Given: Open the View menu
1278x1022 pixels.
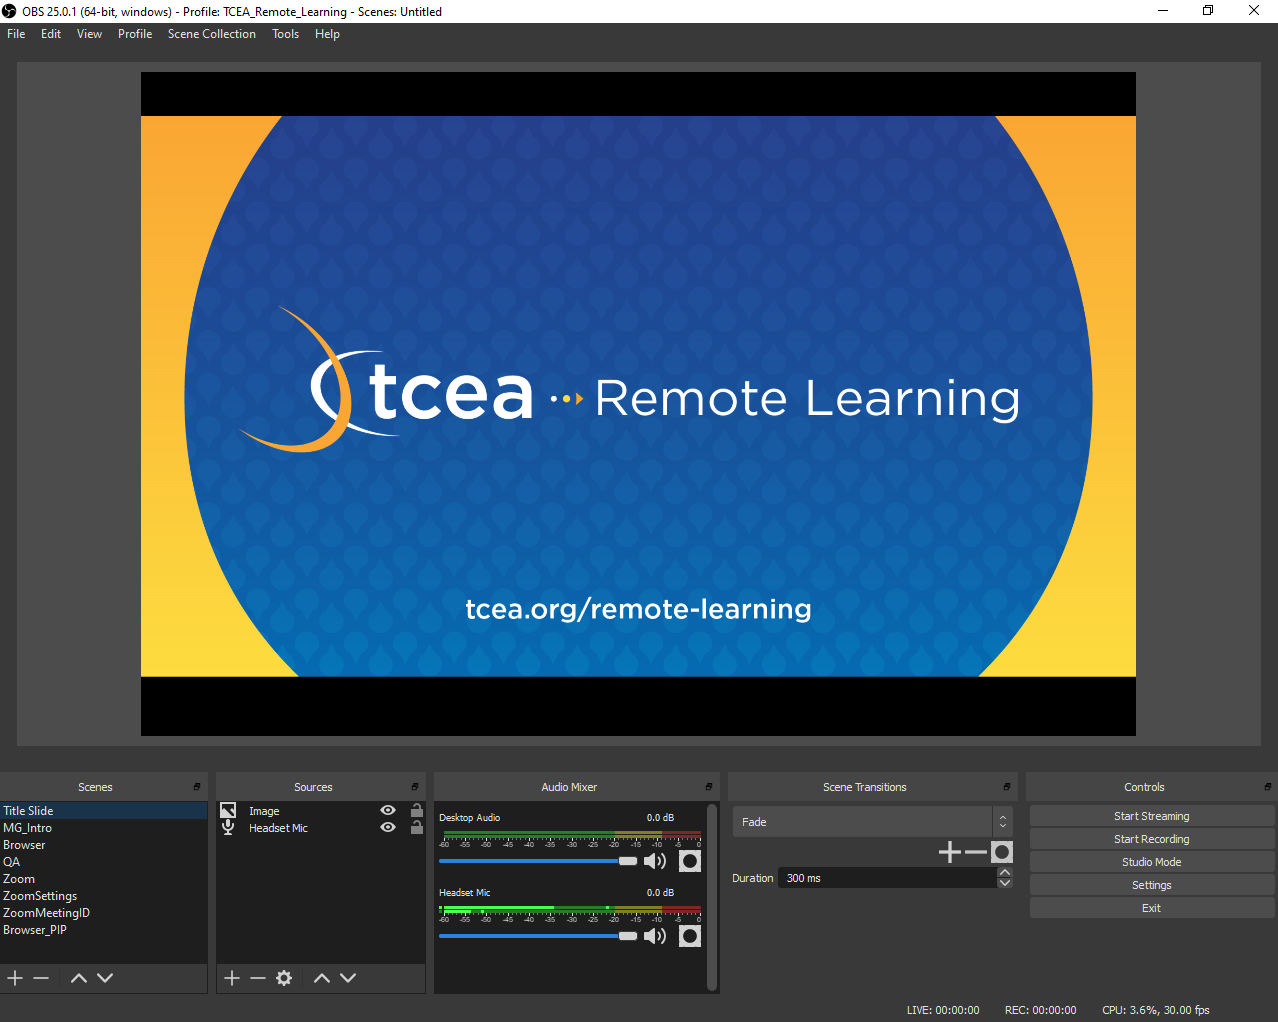Looking at the screenshot, I should [89, 34].
